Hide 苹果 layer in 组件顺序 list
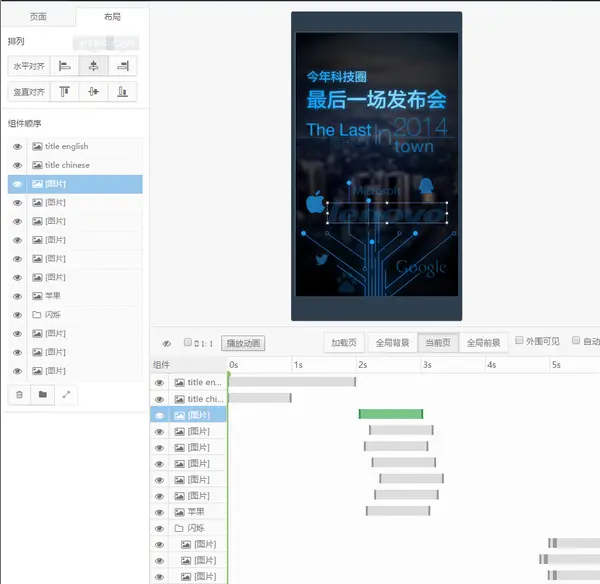Image resolution: width=600 pixels, height=584 pixels. pyautogui.click(x=17, y=296)
